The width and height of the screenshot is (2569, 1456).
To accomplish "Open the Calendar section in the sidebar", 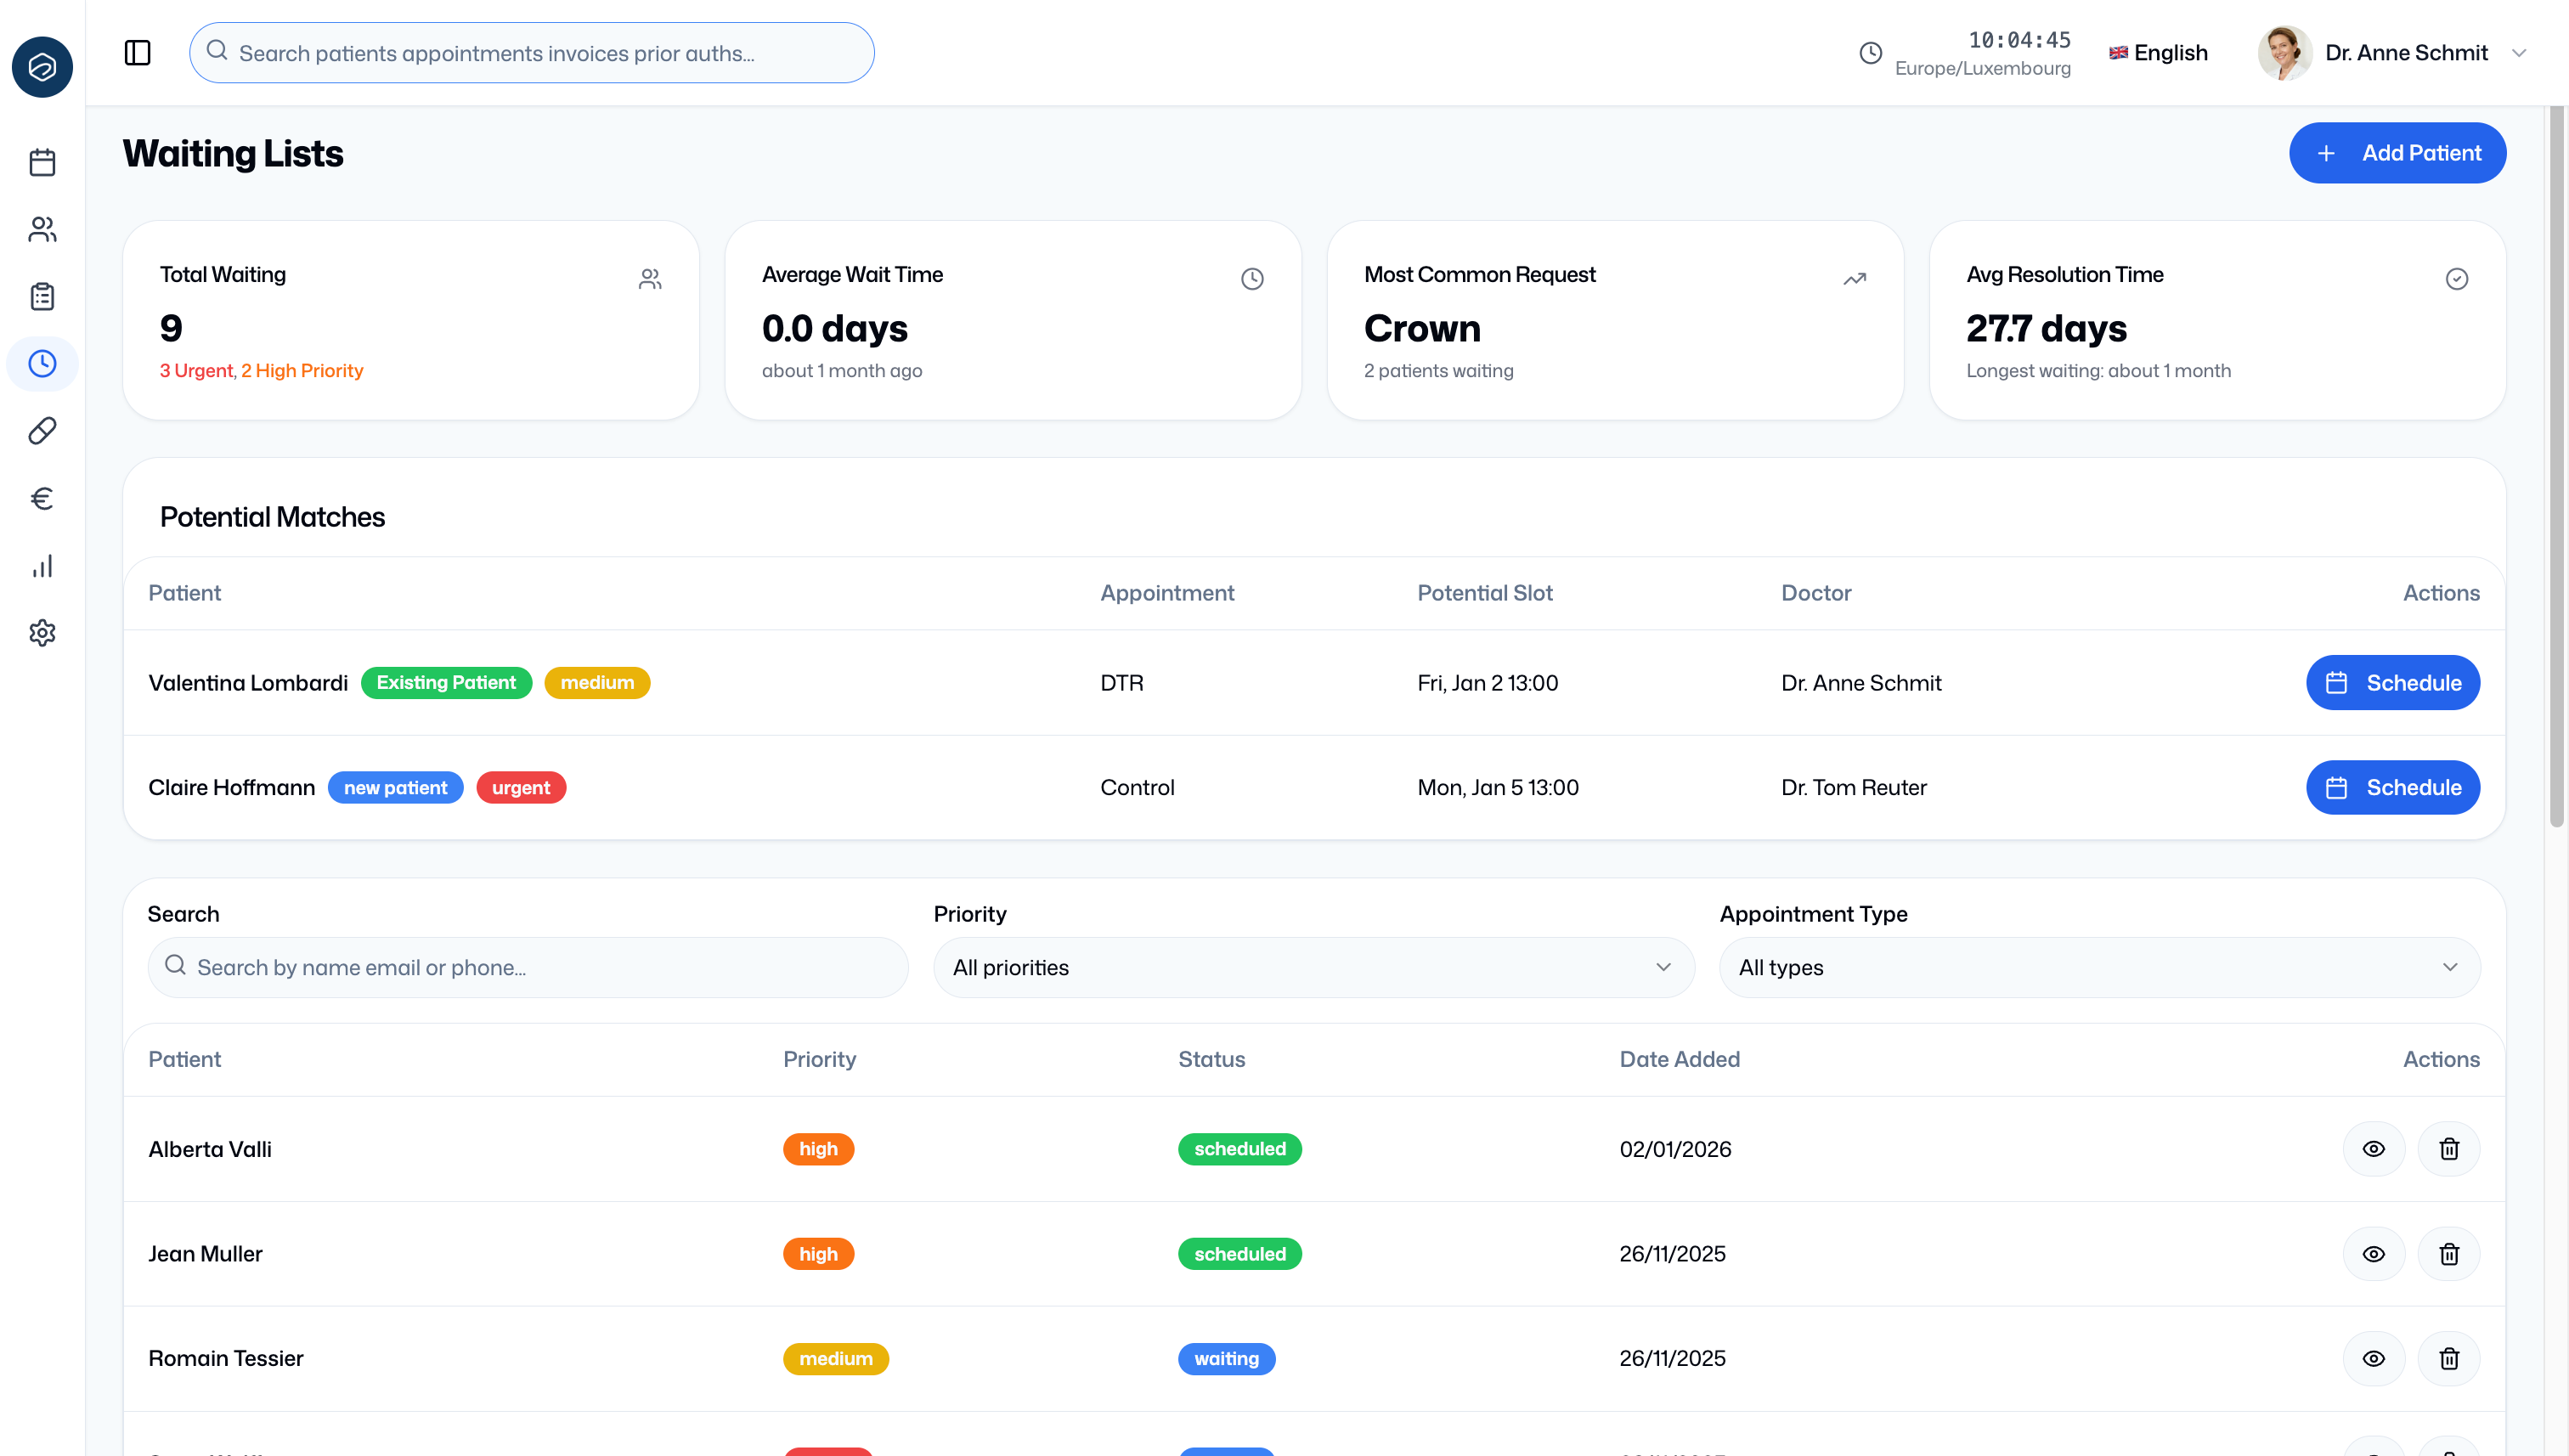I will tap(42, 161).
